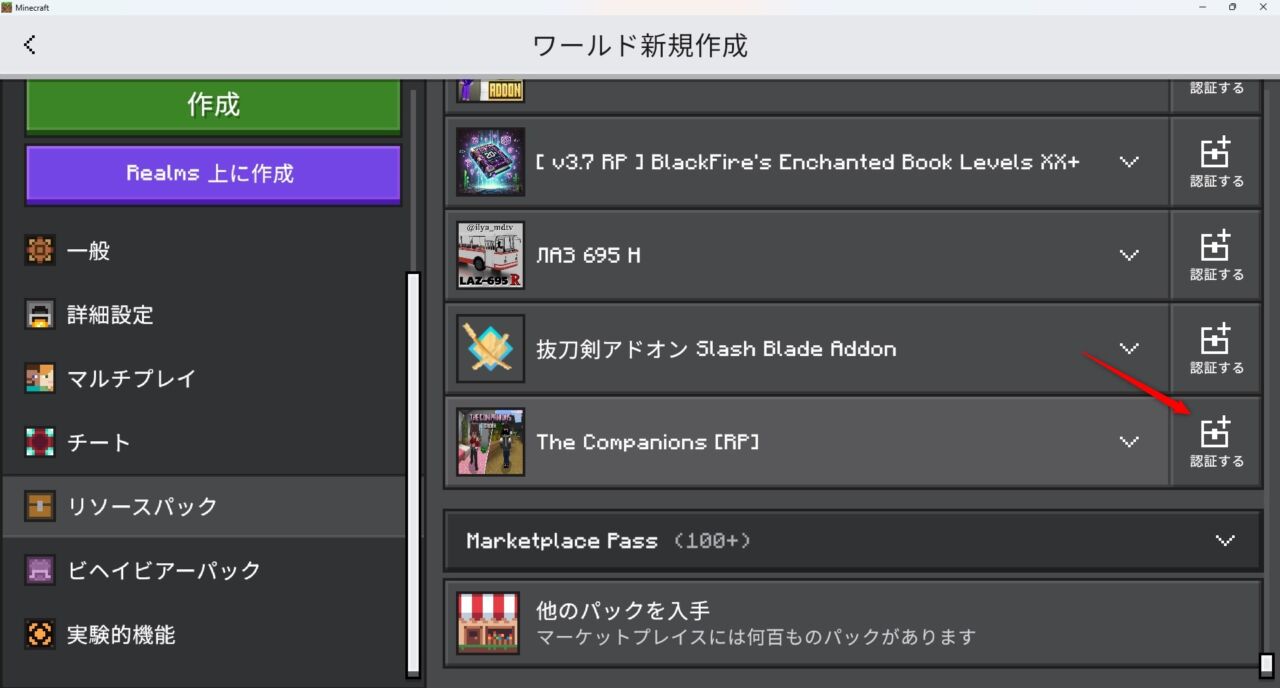This screenshot has height=688, width=1280.
Task: Click the Slash Blade Addon thumbnail
Action: pos(490,348)
